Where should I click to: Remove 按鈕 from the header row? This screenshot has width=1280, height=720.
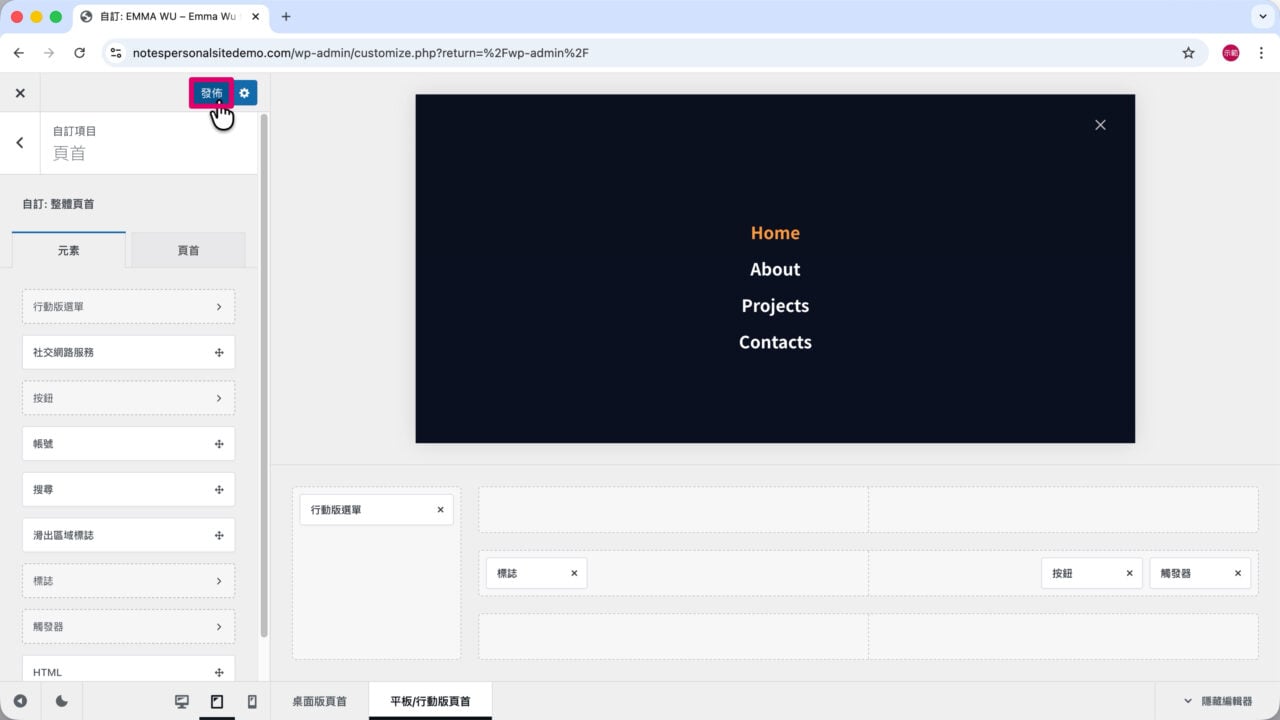1129,573
